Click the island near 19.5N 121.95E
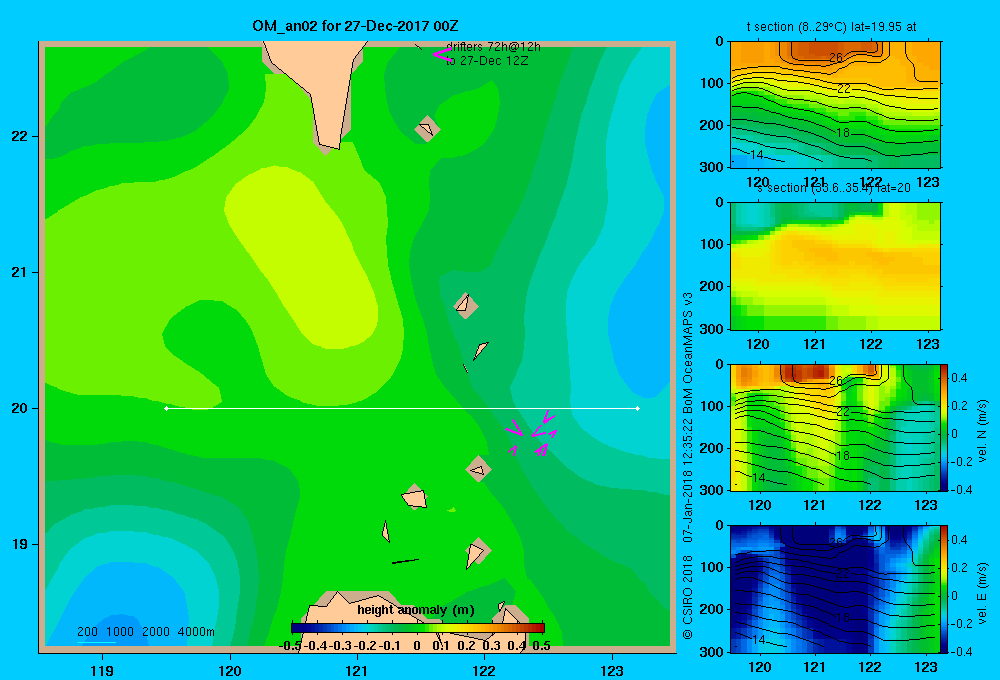 point(479,469)
